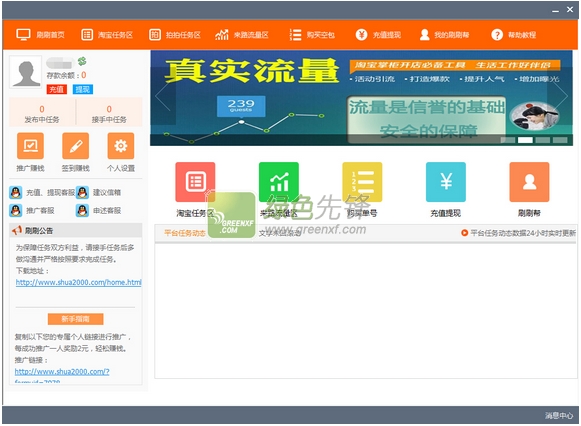The width and height of the screenshot is (581, 426).
Task: Go to 淘宝任务区 in top navigation
Action: [107, 35]
